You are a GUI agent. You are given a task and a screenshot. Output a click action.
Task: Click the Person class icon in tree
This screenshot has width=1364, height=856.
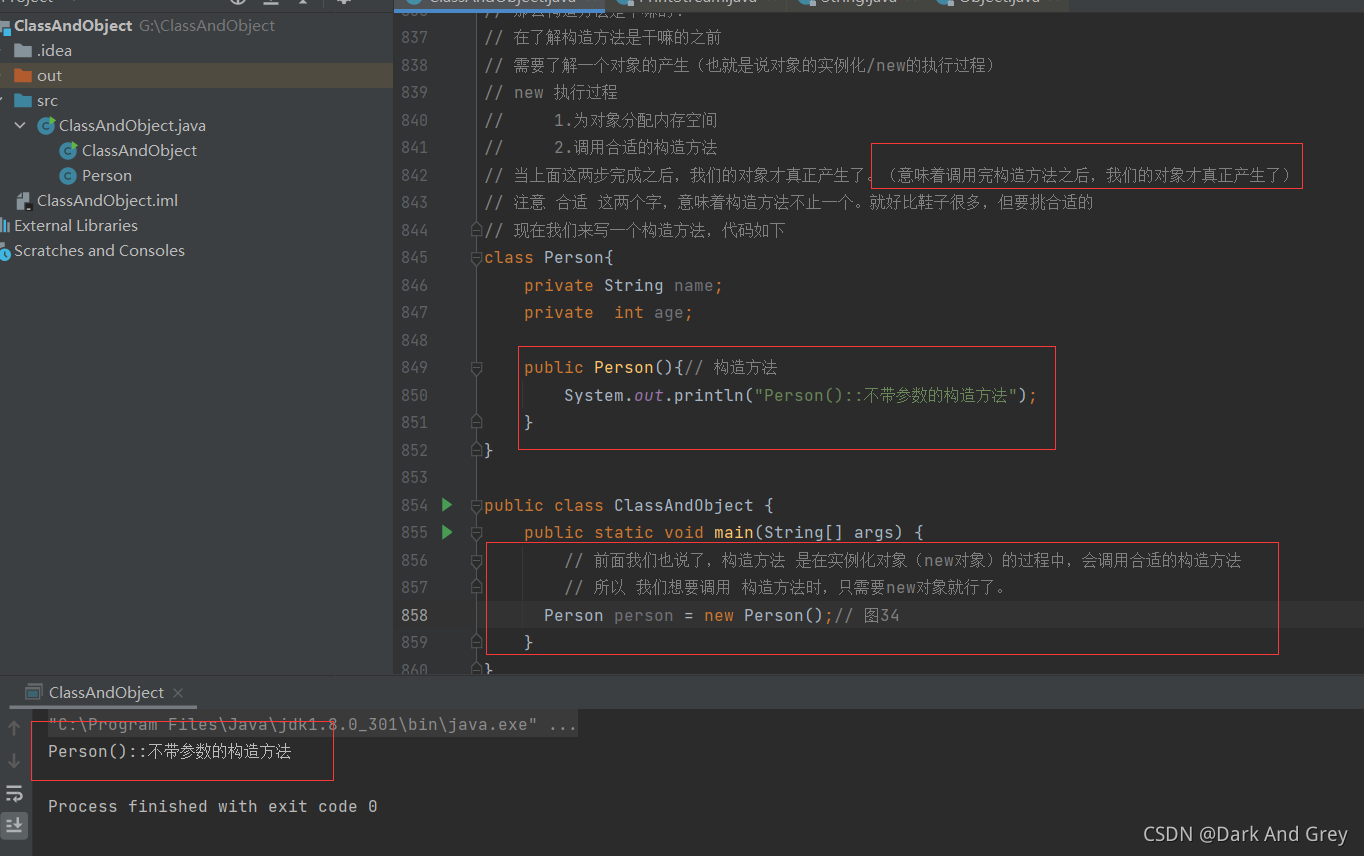click(68, 175)
